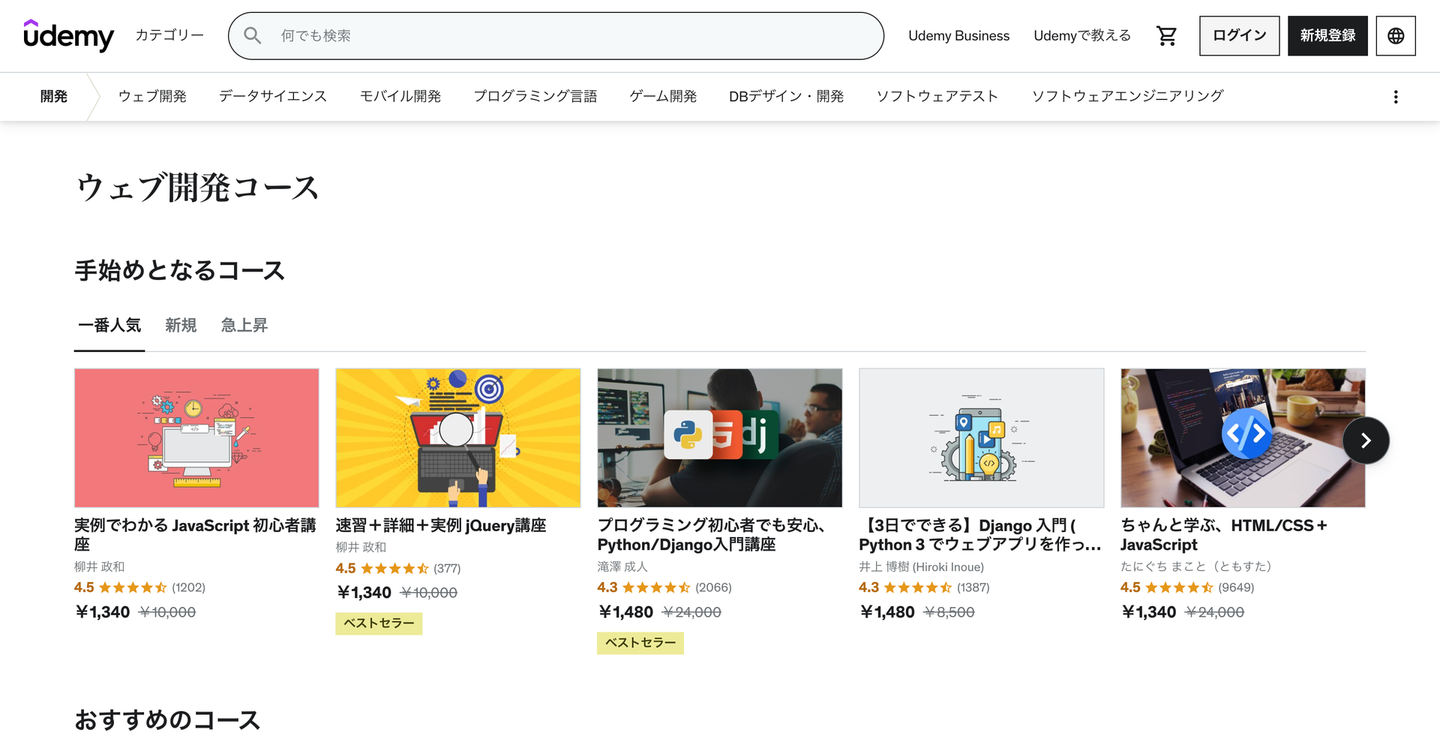Click the Udemy logo

click(69, 36)
